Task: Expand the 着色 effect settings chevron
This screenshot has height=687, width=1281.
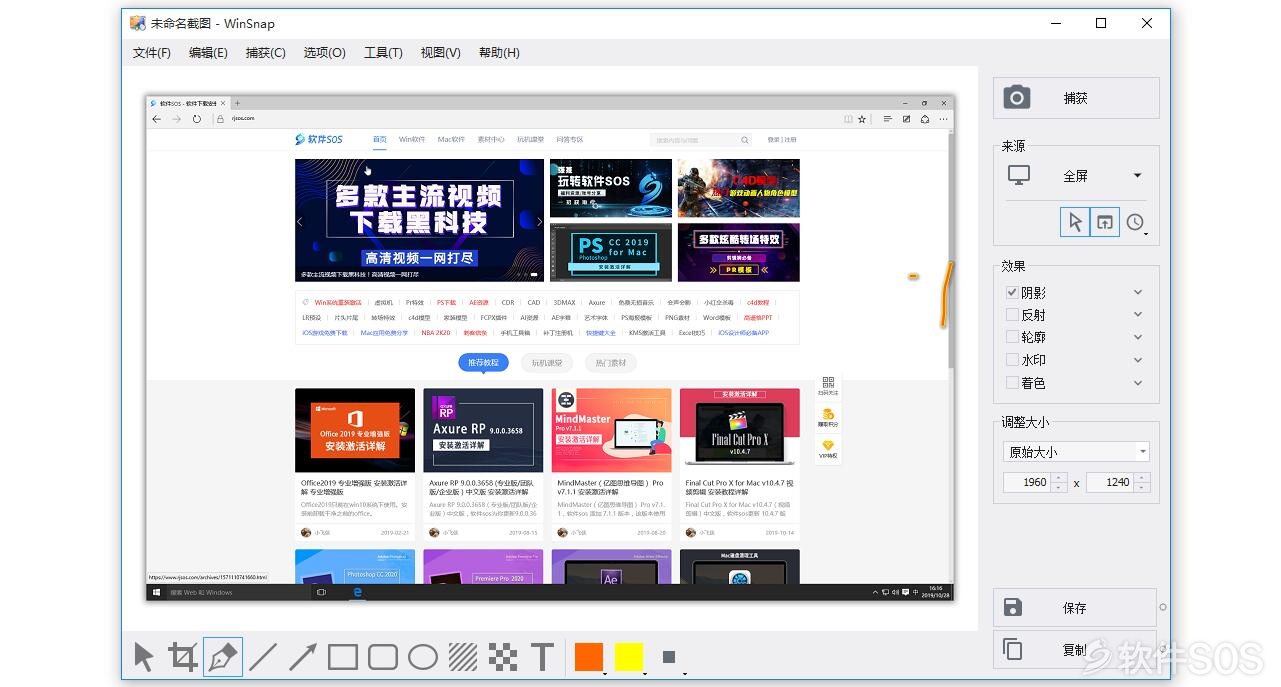Action: 1138,383
